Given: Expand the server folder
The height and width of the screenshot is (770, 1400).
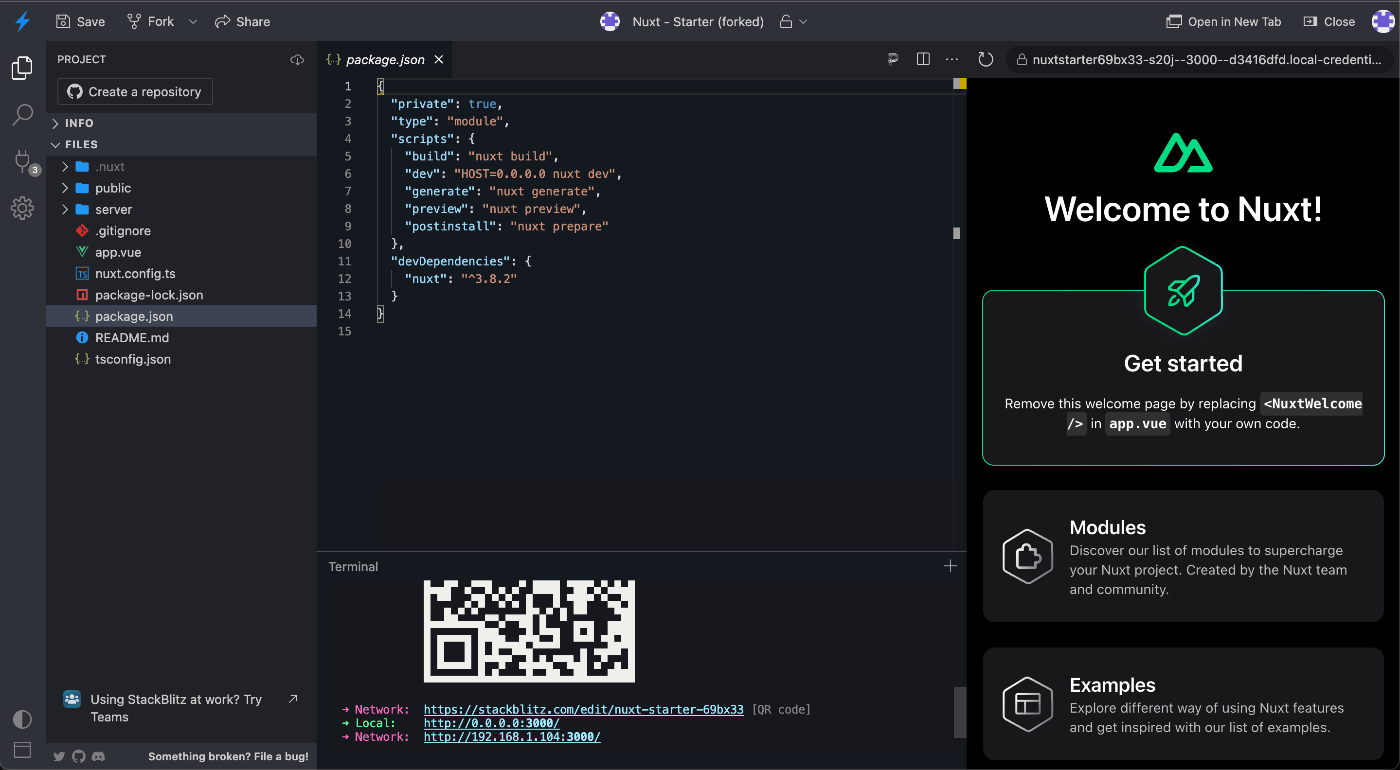Looking at the screenshot, I should click(x=181, y=210).
